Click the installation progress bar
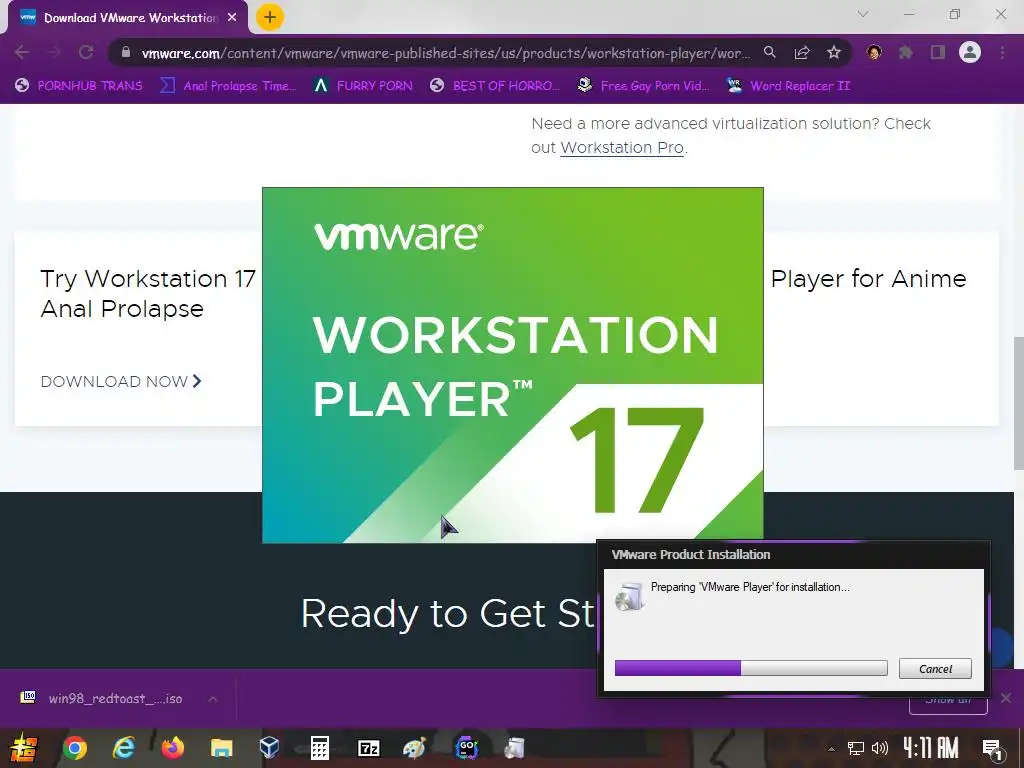 coord(751,667)
